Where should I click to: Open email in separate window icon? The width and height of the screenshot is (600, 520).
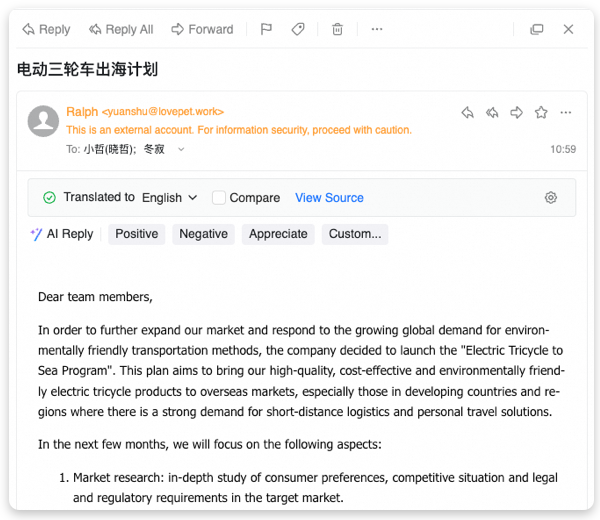tap(536, 29)
